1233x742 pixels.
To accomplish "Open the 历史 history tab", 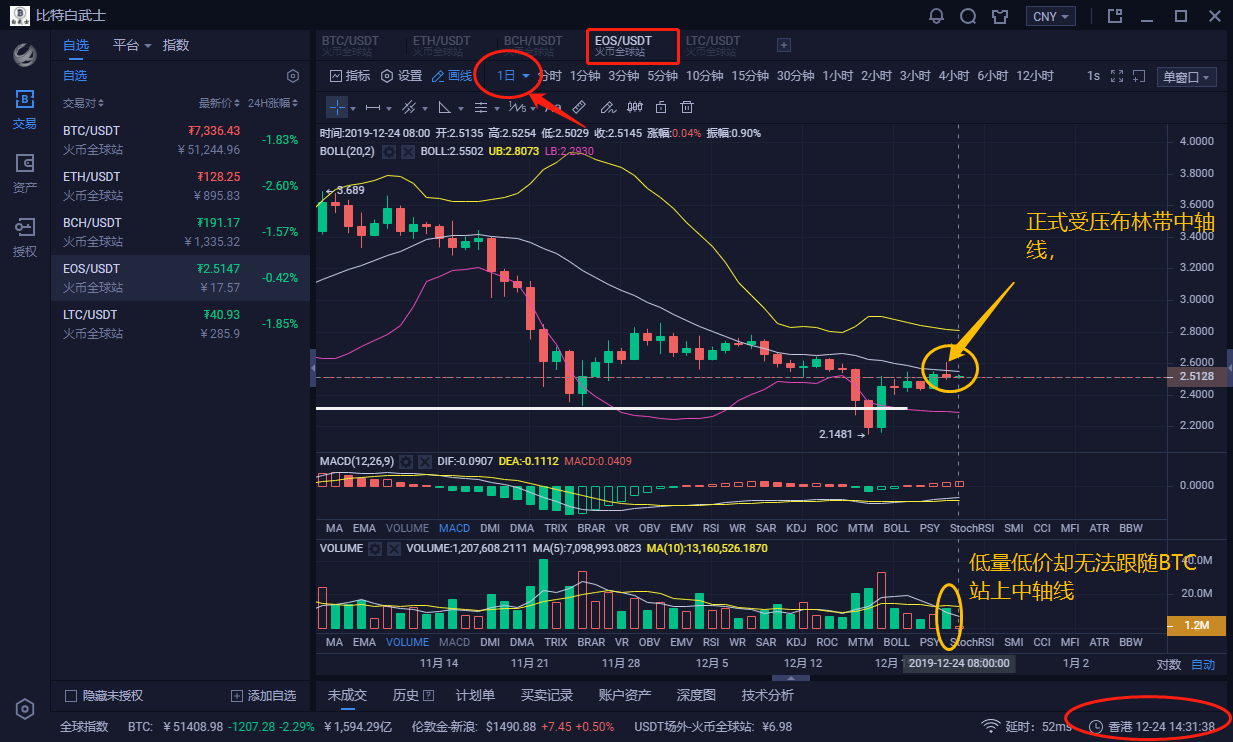I will (413, 695).
